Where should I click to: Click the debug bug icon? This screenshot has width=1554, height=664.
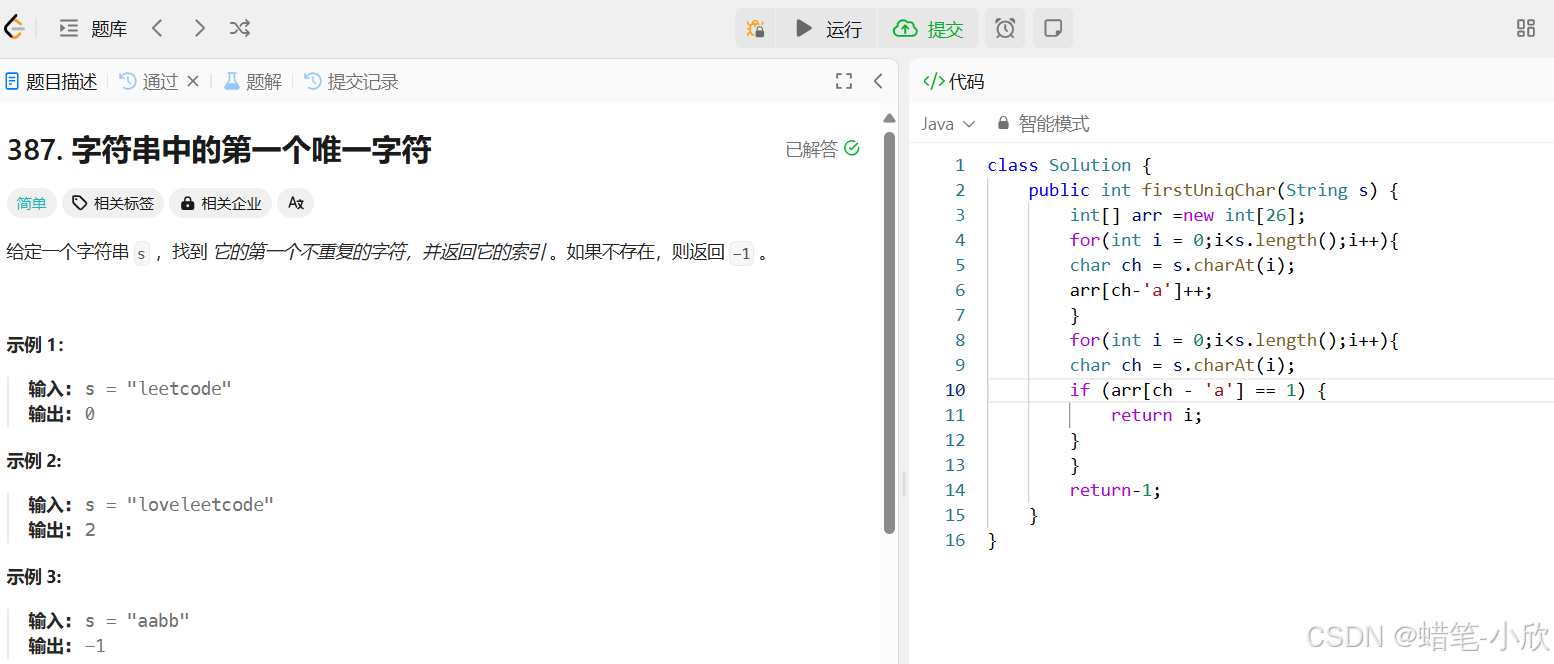click(x=756, y=29)
